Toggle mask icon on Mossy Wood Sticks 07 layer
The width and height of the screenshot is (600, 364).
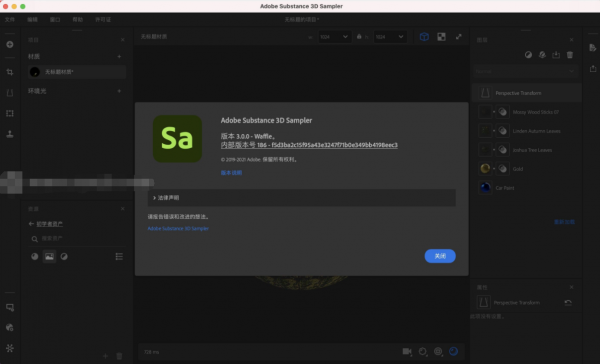click(x=503, y=112)
